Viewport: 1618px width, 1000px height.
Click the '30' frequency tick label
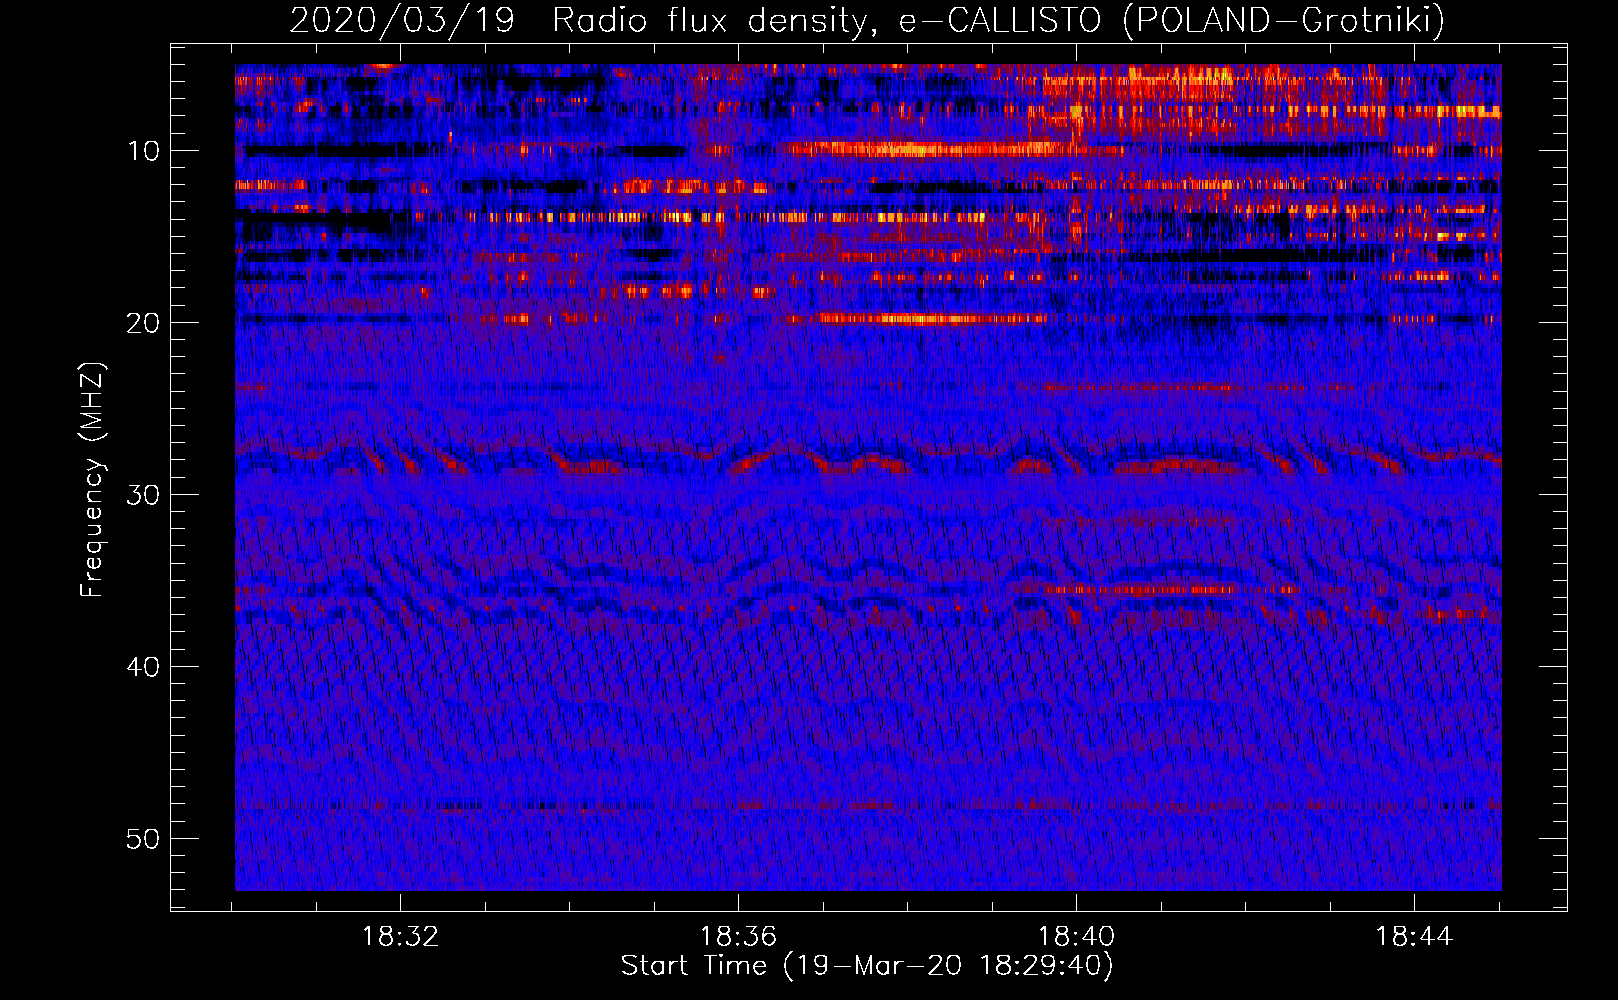coord(144,495)
